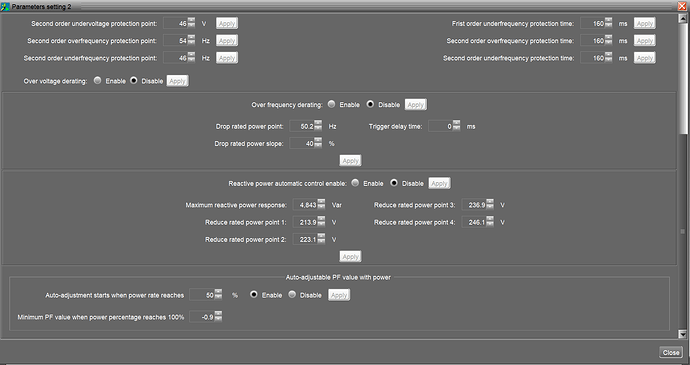Viewport: 690px width, 365px height.
Task: Click the Drop rated power slope value field
Action: [x=302, y=144]
